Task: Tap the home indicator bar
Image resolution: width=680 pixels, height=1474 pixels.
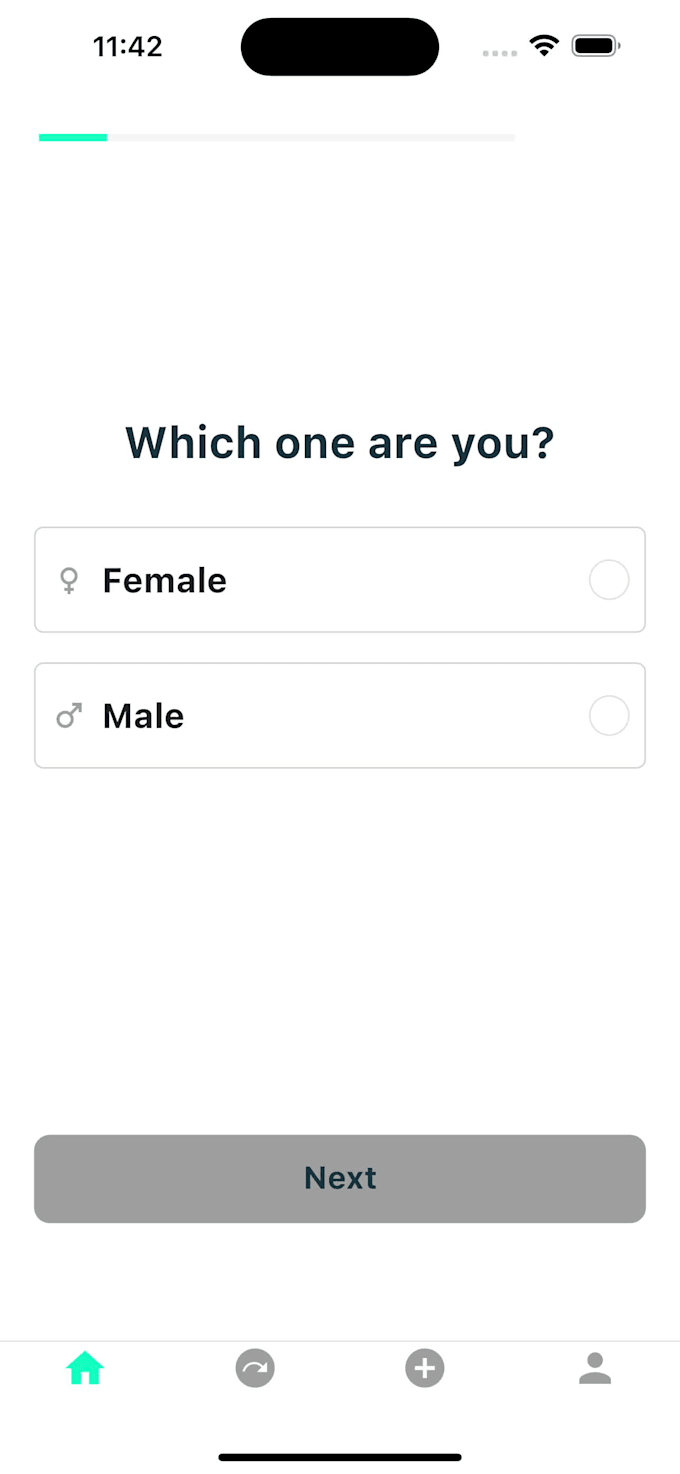Action: point(340,1457)
